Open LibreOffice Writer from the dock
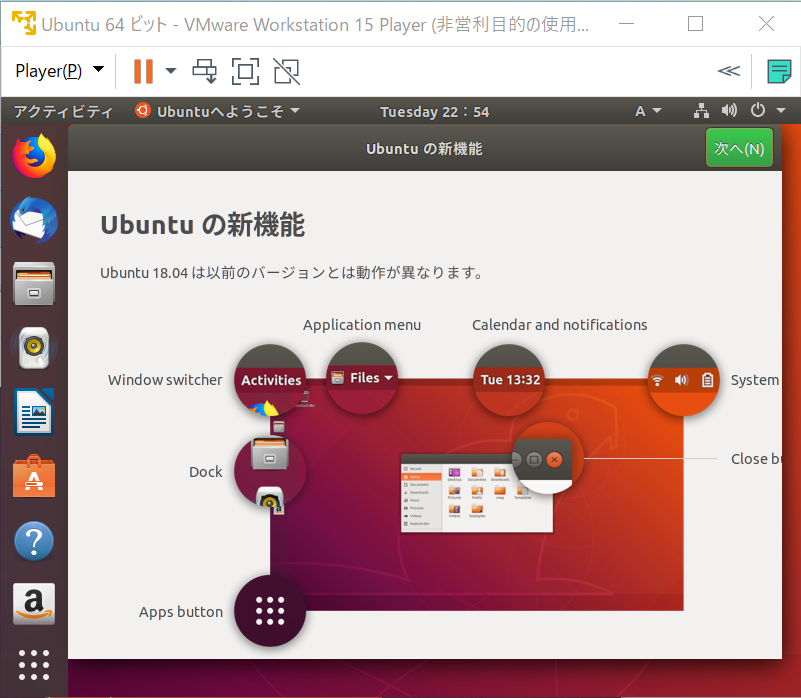 34,411
